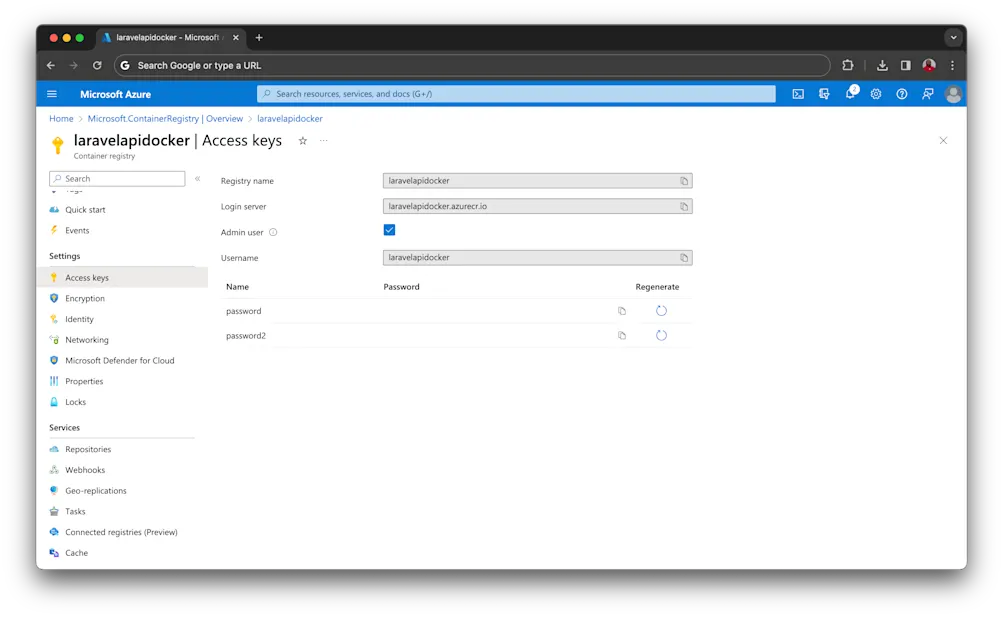Copy the Login server value
This screenshot has height=617, width=1003.
coord(686,206)
